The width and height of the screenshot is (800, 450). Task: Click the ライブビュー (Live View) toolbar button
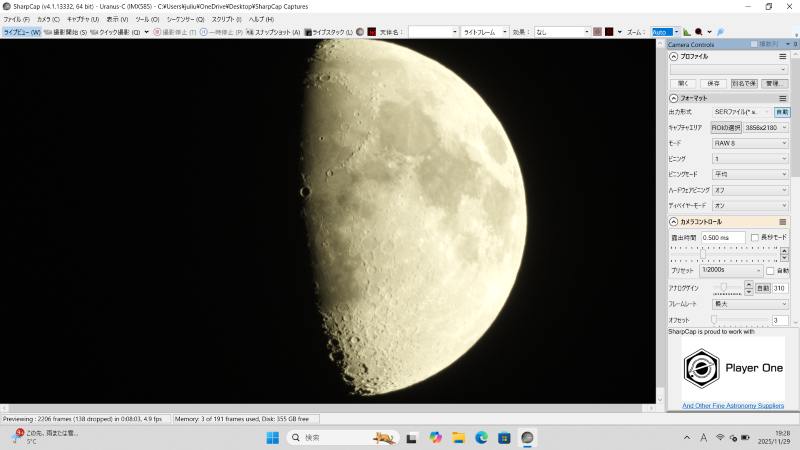21,32
